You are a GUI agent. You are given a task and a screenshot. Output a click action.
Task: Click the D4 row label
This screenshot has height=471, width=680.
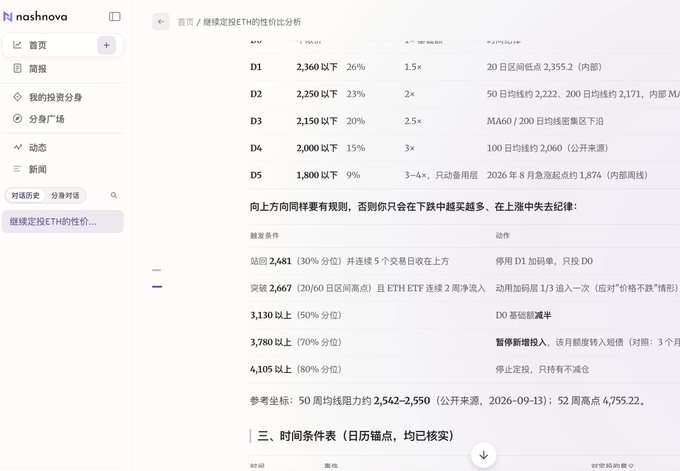[256, 148]
